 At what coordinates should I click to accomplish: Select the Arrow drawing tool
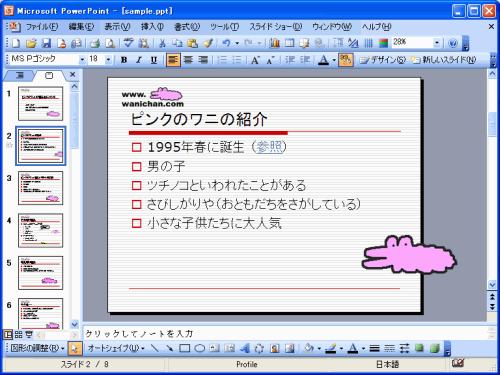170,348
